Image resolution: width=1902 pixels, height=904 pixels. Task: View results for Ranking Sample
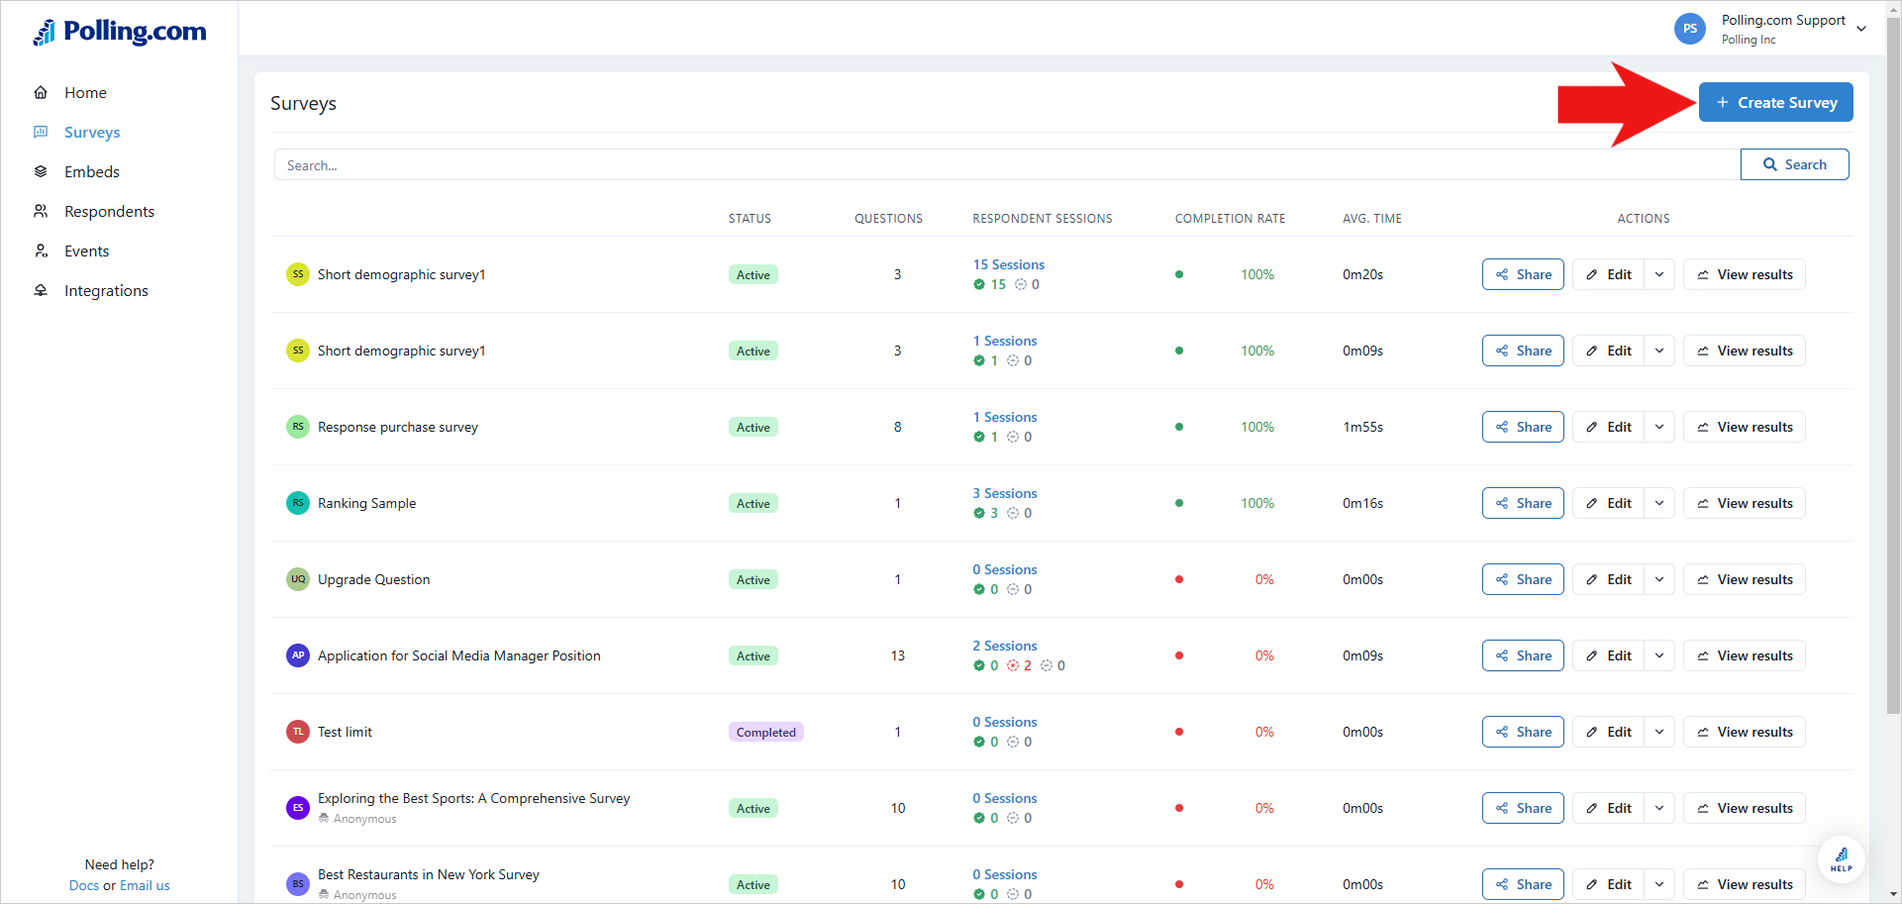[1744, 503]
